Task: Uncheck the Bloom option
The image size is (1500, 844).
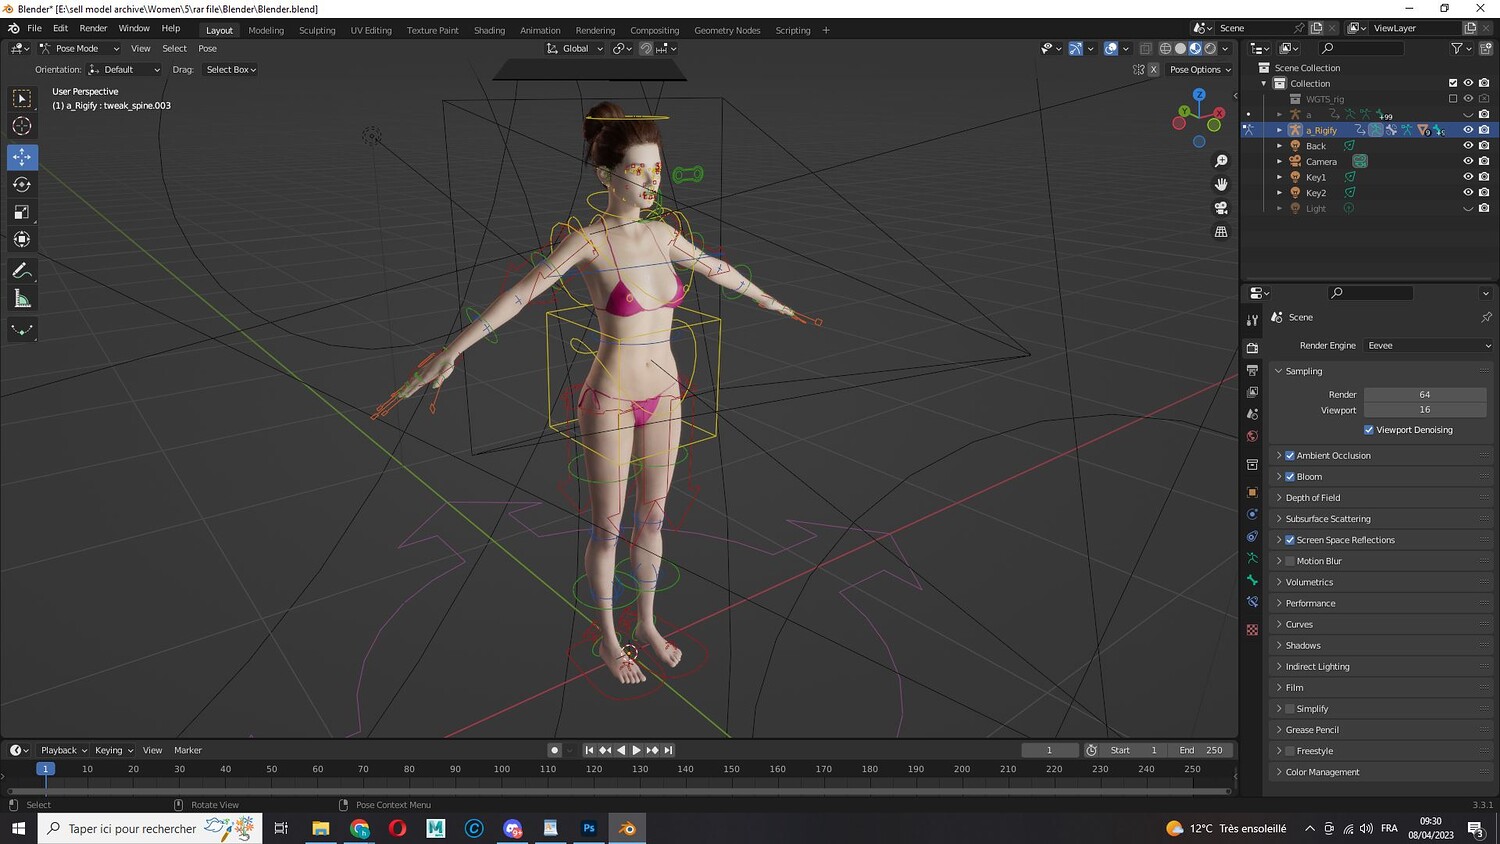Action: (1290, 477)
